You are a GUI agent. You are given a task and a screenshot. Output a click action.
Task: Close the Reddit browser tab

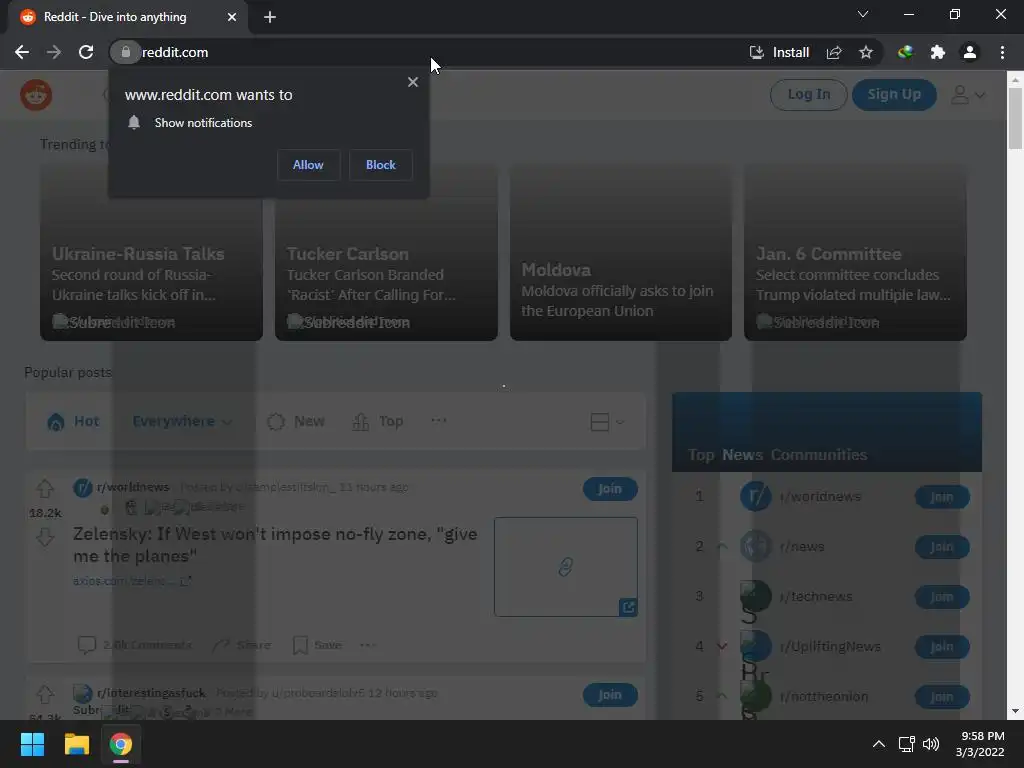[232, 17]
